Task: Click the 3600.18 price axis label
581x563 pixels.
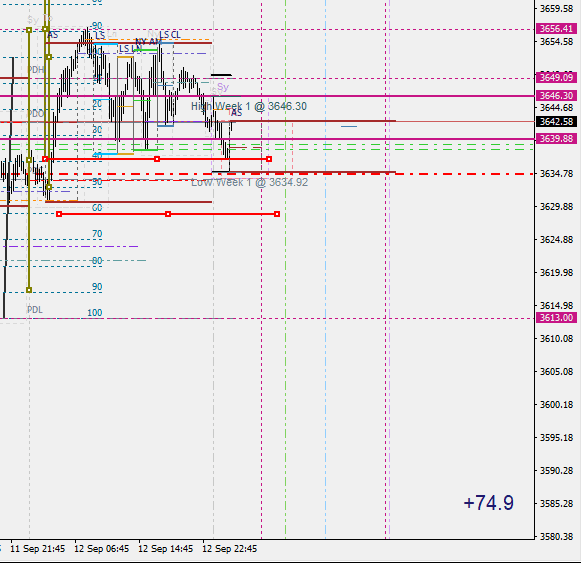Action: click(557, 404)
